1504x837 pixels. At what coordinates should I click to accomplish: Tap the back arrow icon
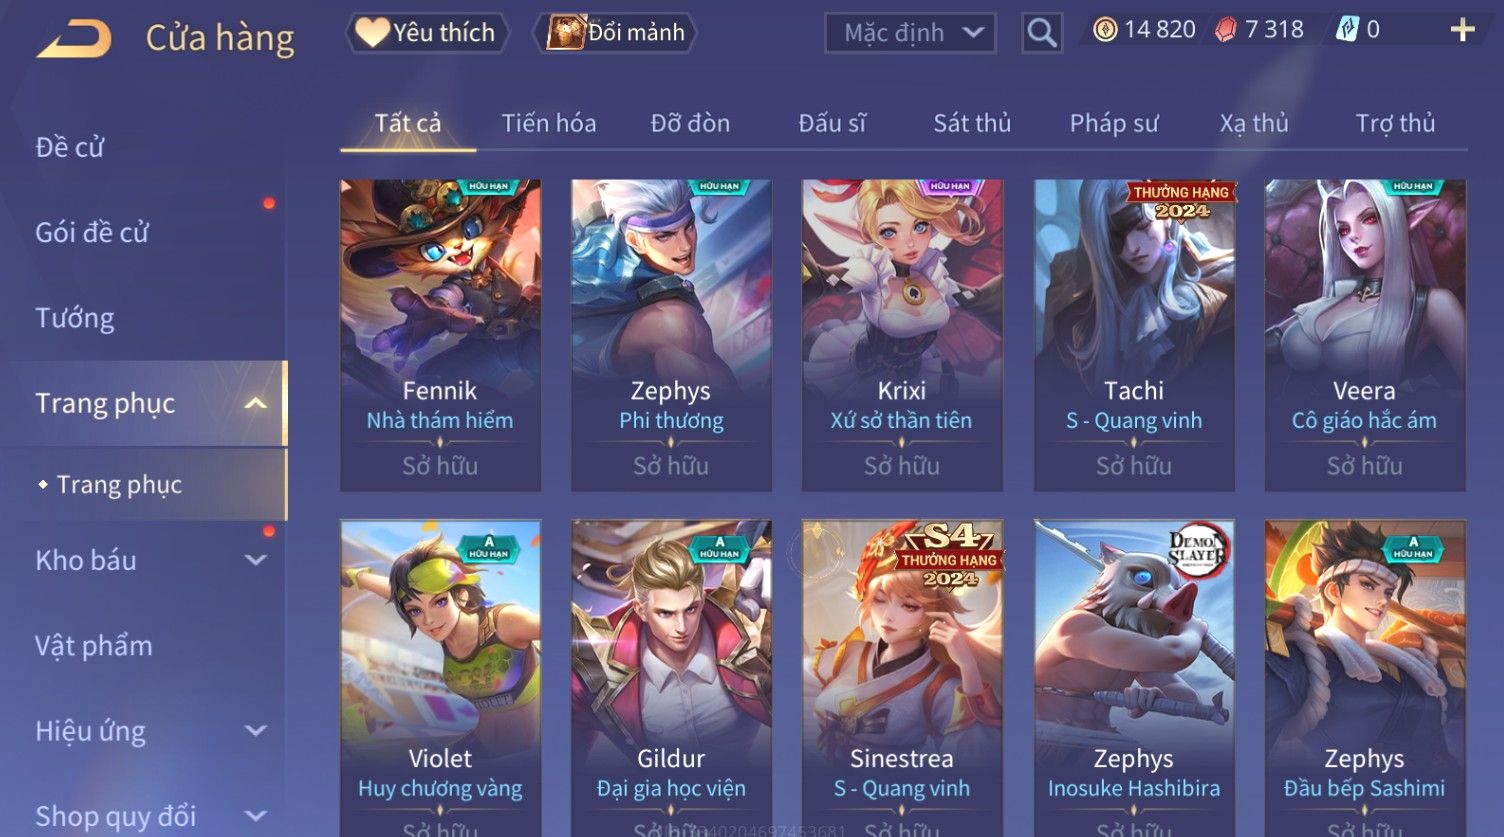click(x=75, y=39)
